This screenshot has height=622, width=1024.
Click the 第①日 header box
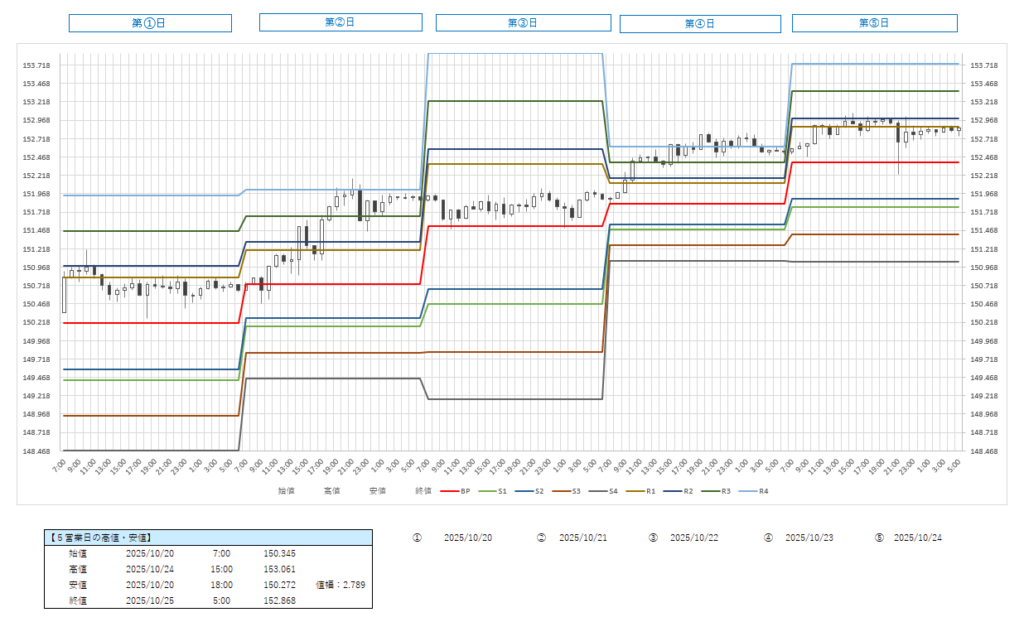tap(150, 23)
